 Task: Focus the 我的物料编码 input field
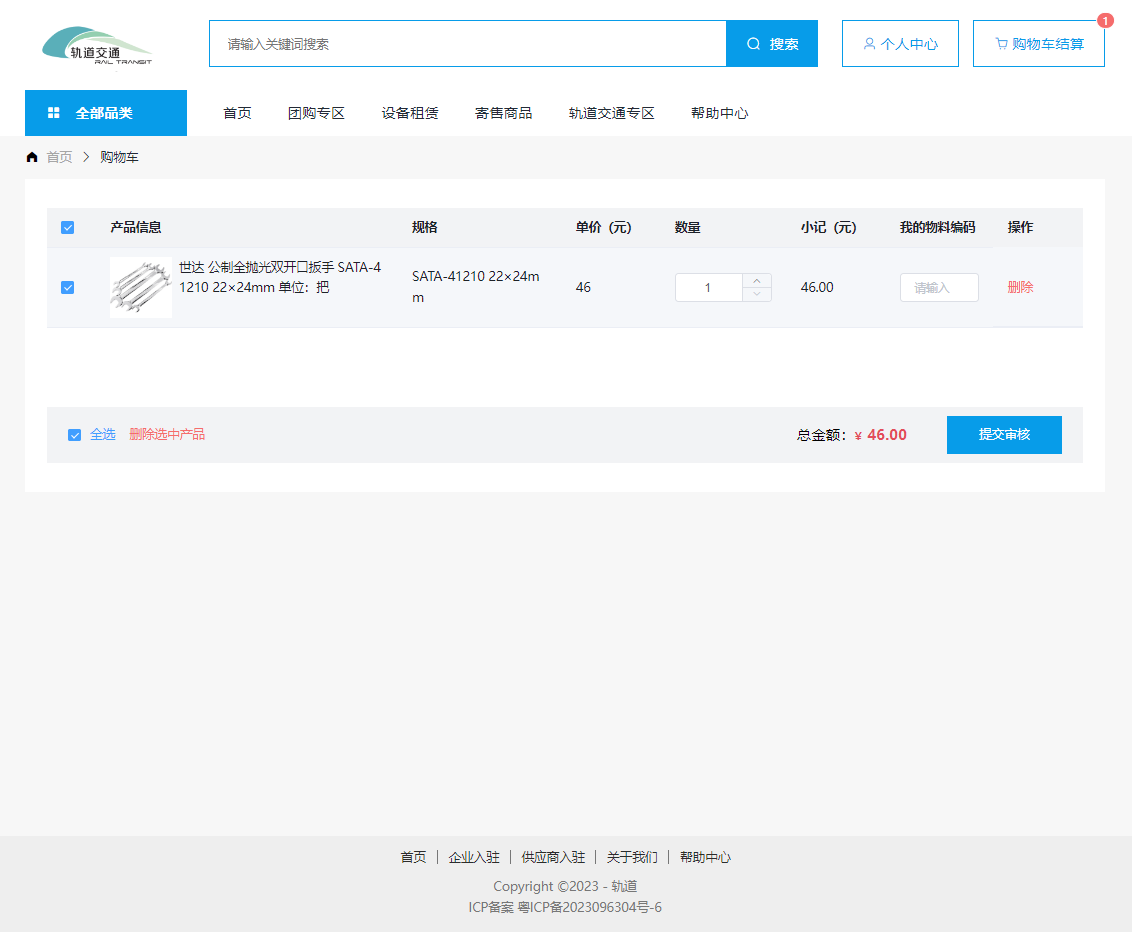point(938,287)
